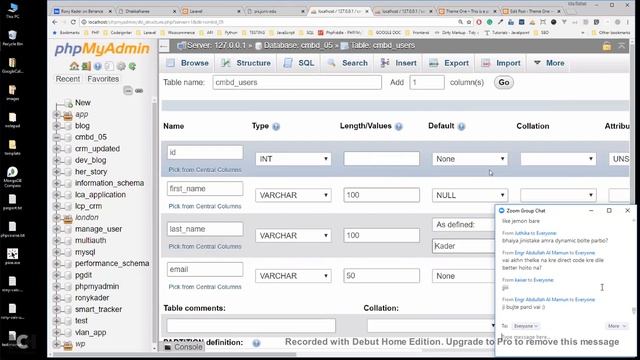Screen dimensions: 640x360
Task: Open Structure tab
Action: [245, 63]
